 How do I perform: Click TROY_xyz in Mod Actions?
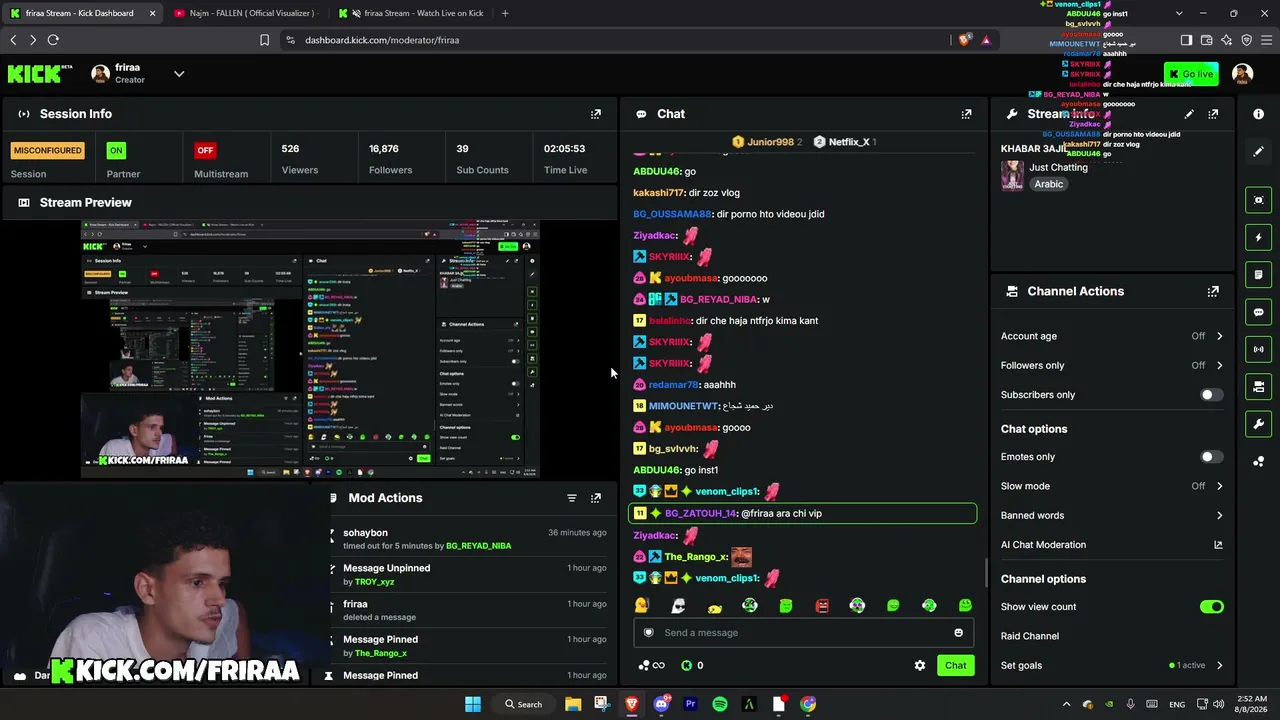(375, 582)
